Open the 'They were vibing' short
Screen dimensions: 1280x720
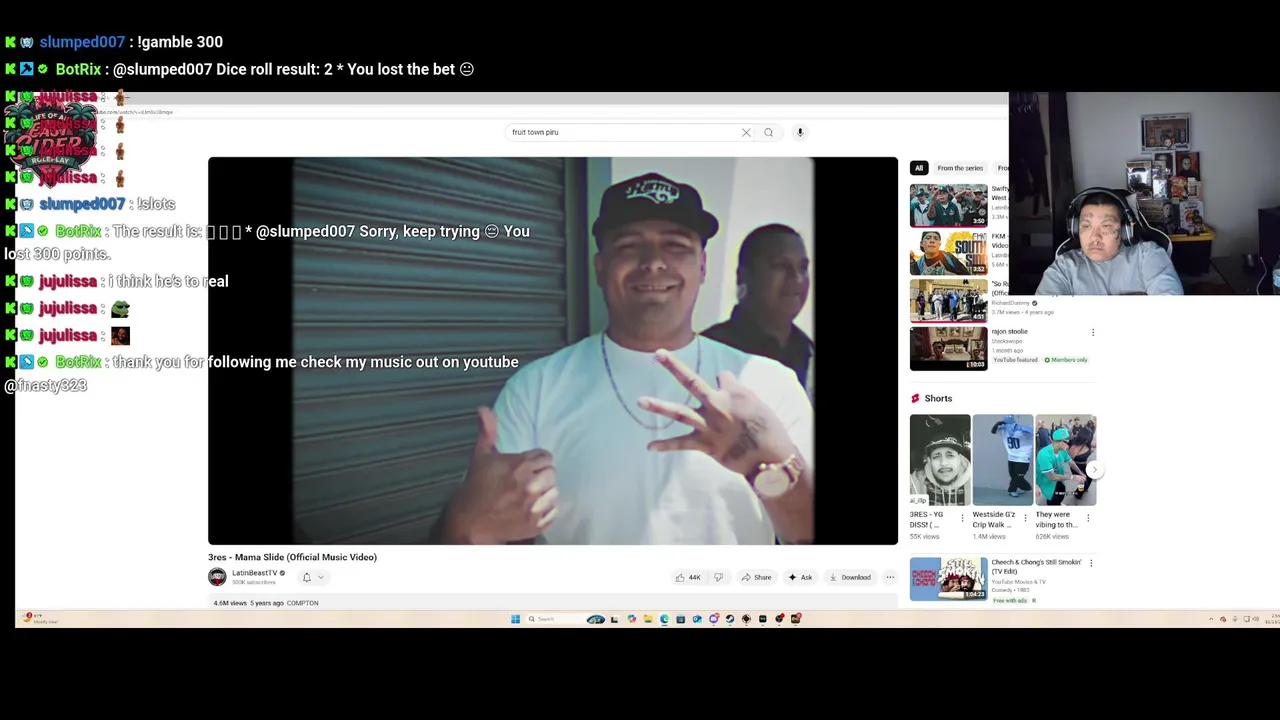[1066, 460]
